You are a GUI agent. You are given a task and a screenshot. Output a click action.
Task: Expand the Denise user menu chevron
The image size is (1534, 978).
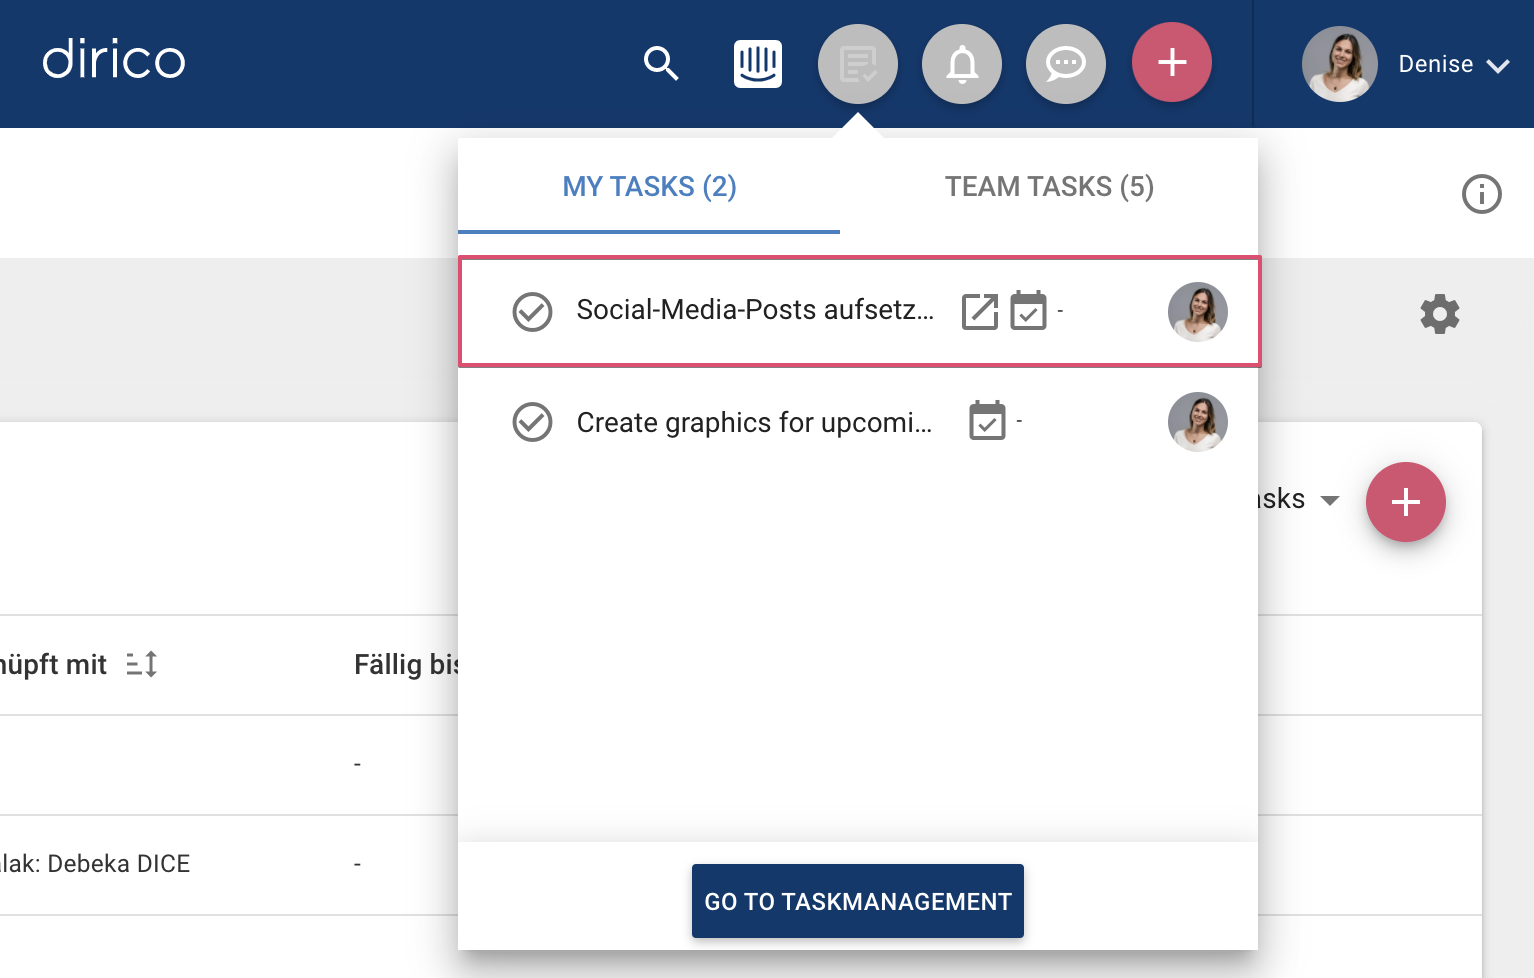point(1498,66)
